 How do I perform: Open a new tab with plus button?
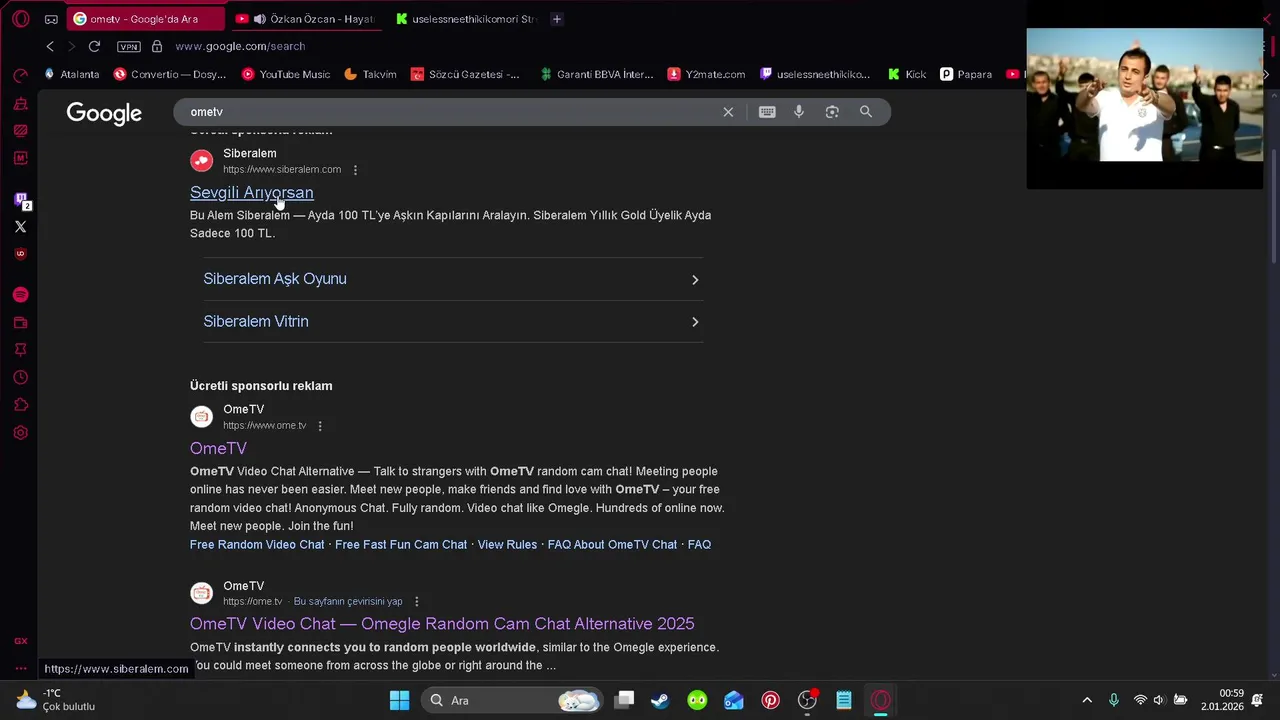click(557, 19)
